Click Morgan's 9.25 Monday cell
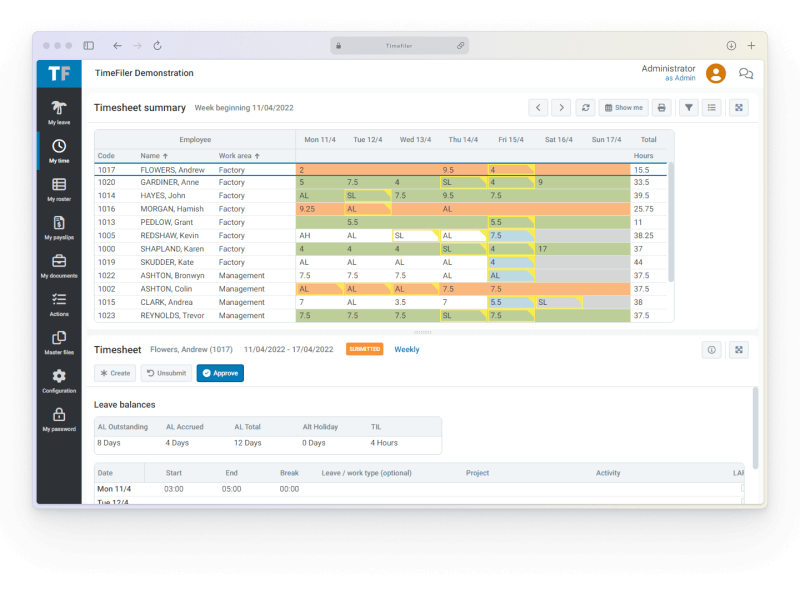The height and width of the screenshot is (597, 800). 319,209
